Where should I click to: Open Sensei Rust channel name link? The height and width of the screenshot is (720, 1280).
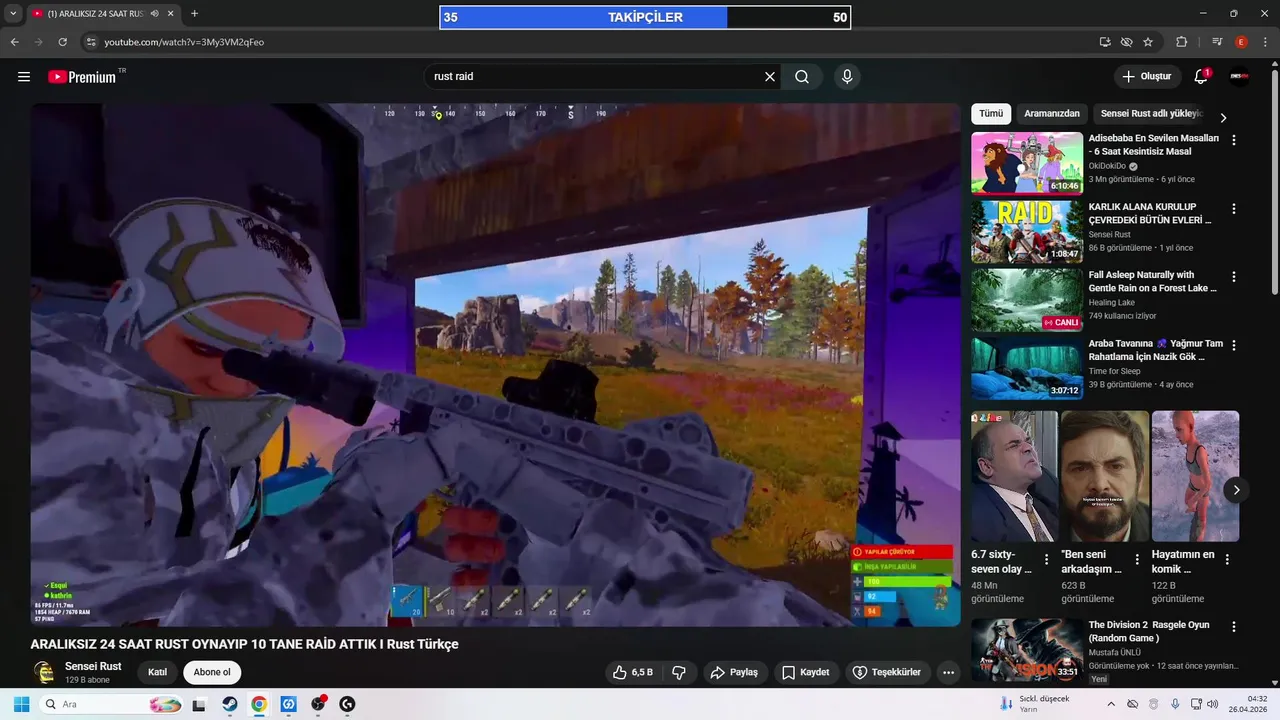93,666
